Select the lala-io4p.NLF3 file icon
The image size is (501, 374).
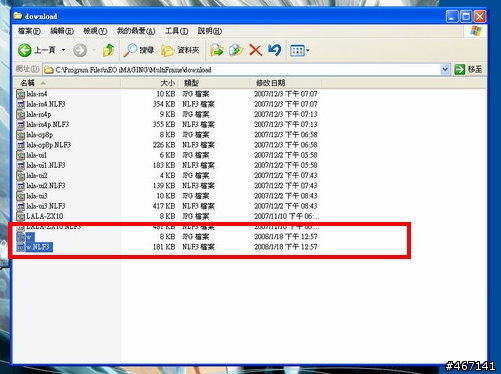21,125
